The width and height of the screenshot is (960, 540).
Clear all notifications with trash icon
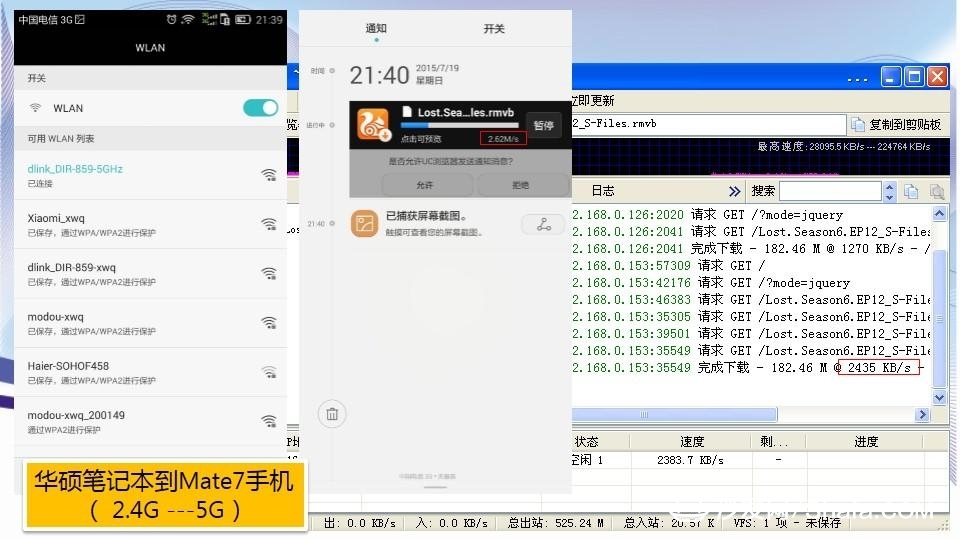tap(332, 414)
